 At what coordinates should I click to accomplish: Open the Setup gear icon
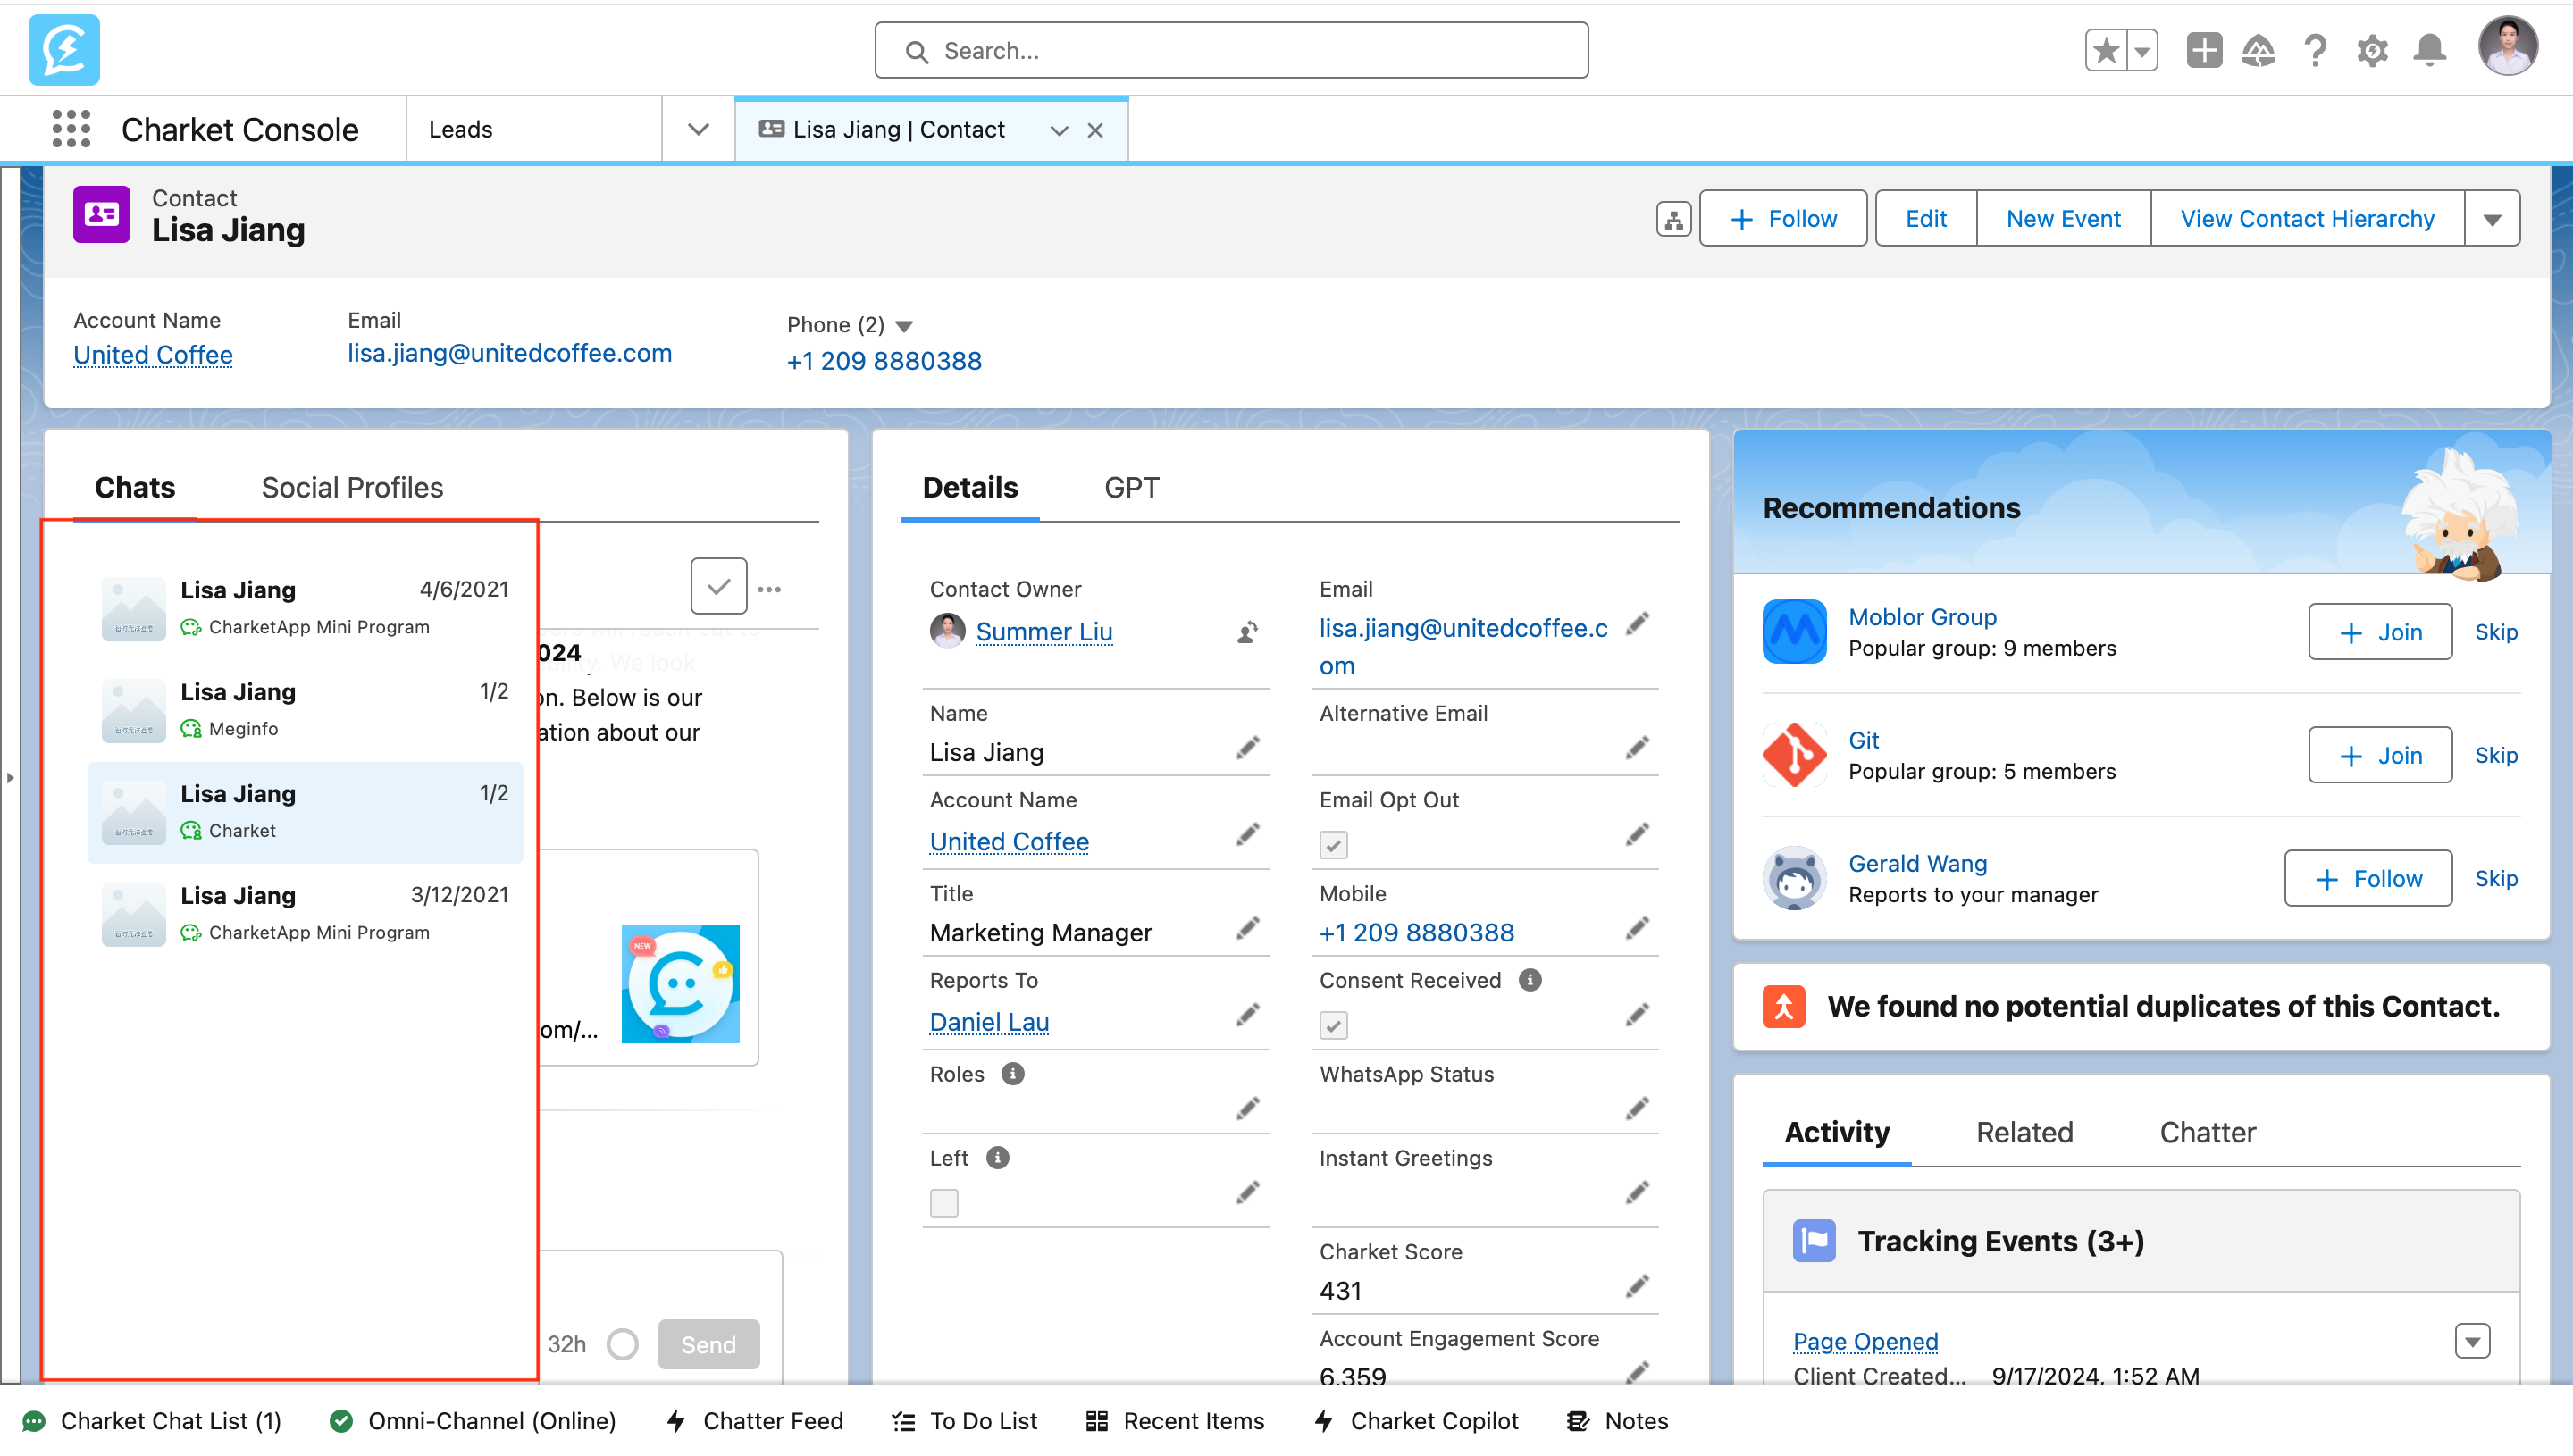[2372, 50]
